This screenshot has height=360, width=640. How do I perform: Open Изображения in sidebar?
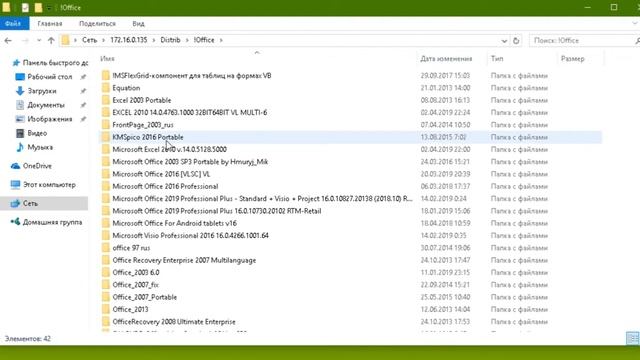49,119
